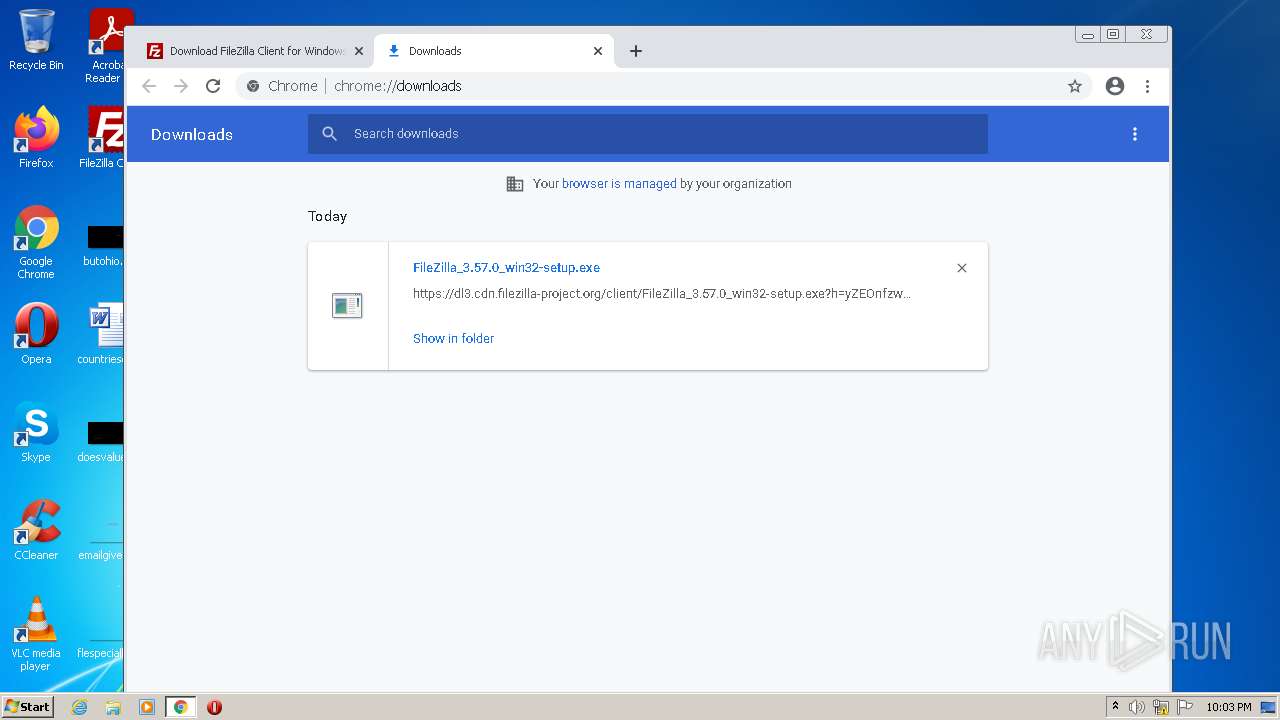Click Show in folder link
The width and height of the screenshot is (1280, 720).
point(453,339)
